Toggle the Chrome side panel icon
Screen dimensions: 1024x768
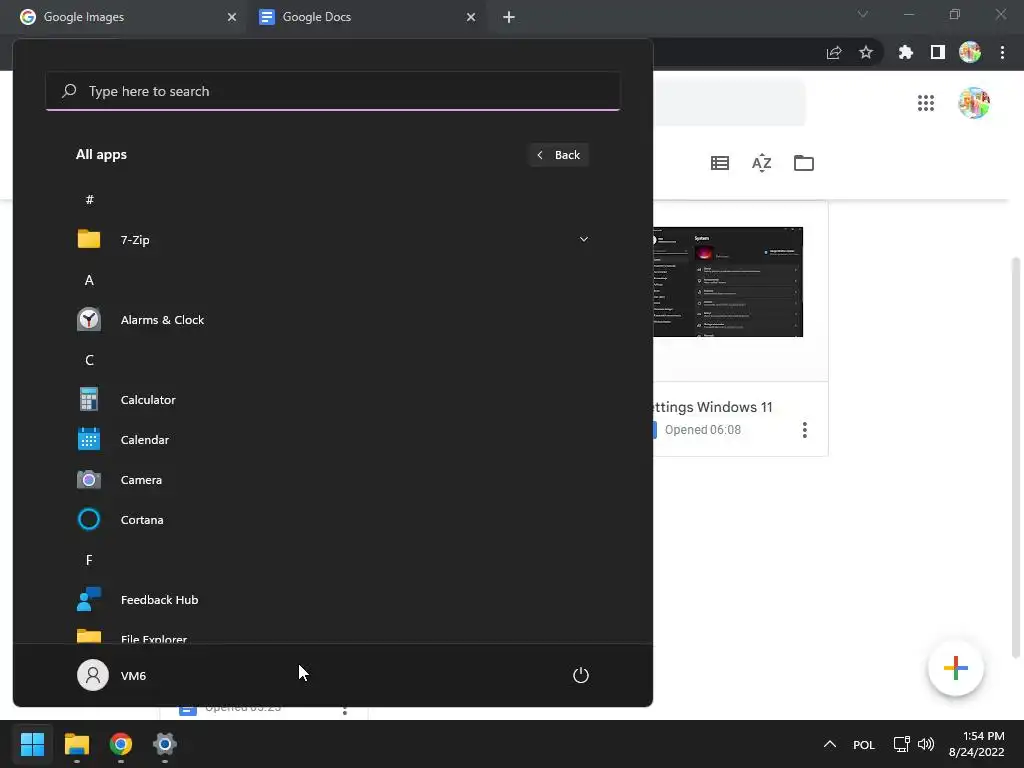click(x=938, y=52)
